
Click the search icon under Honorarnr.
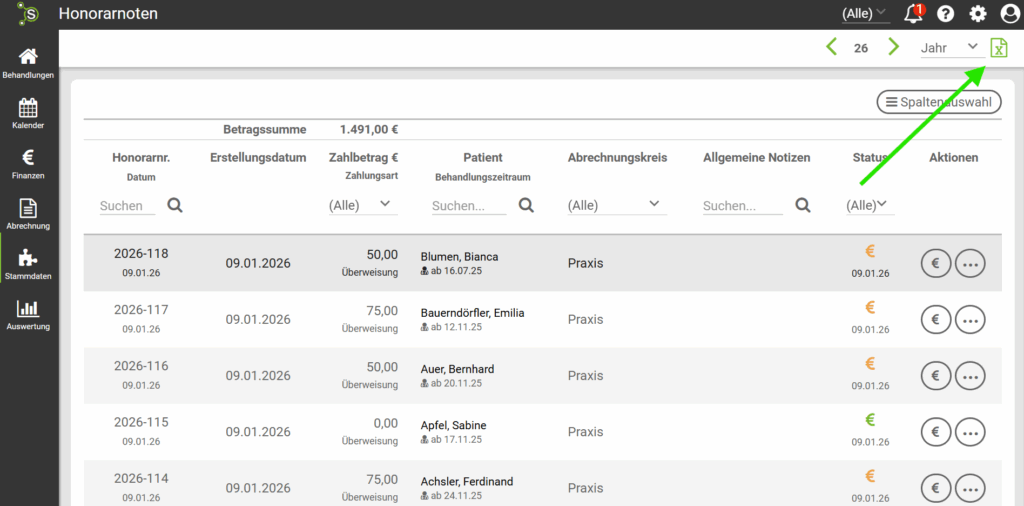pos(175,205)
